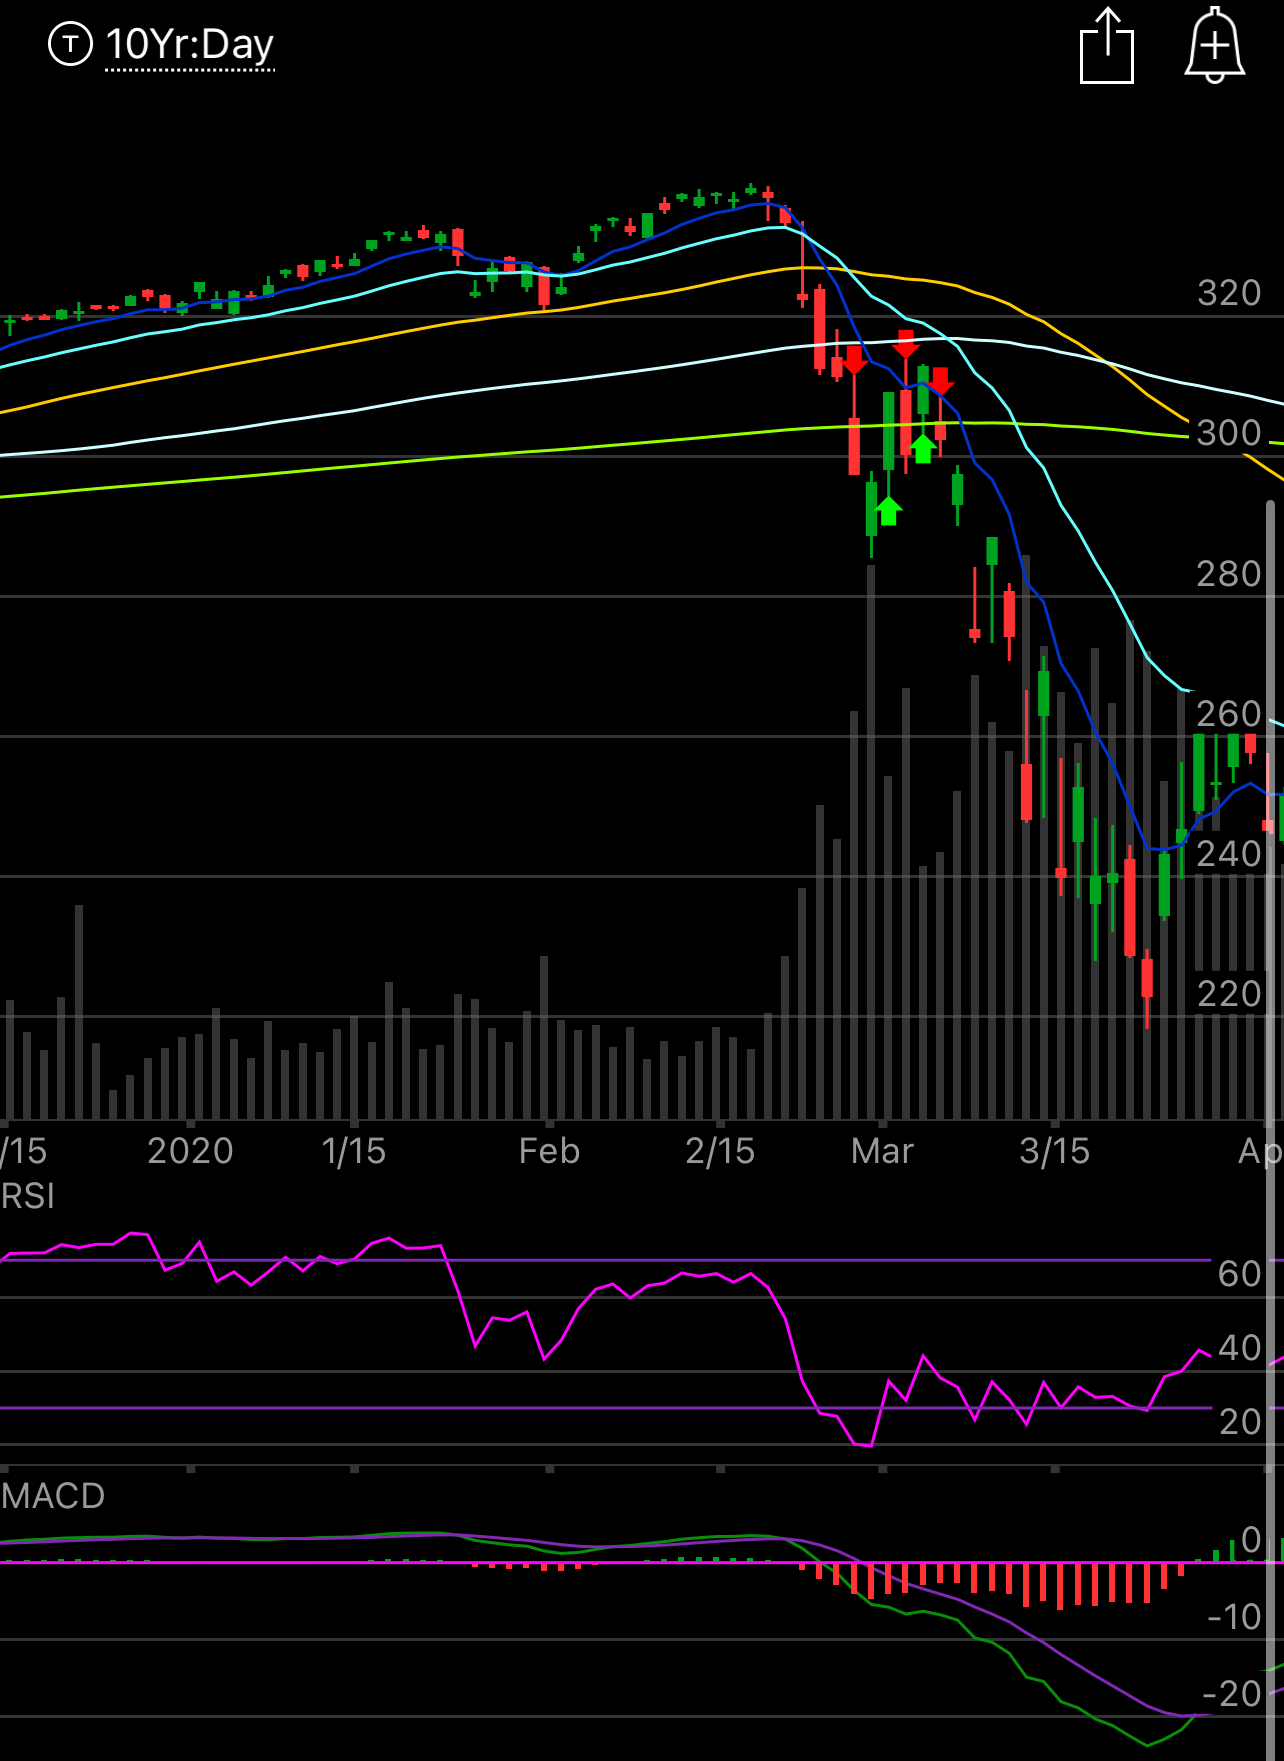Tap the Mar date axis label
This screenshot has height=1761, width=1284.
[x=882, y=1151]
